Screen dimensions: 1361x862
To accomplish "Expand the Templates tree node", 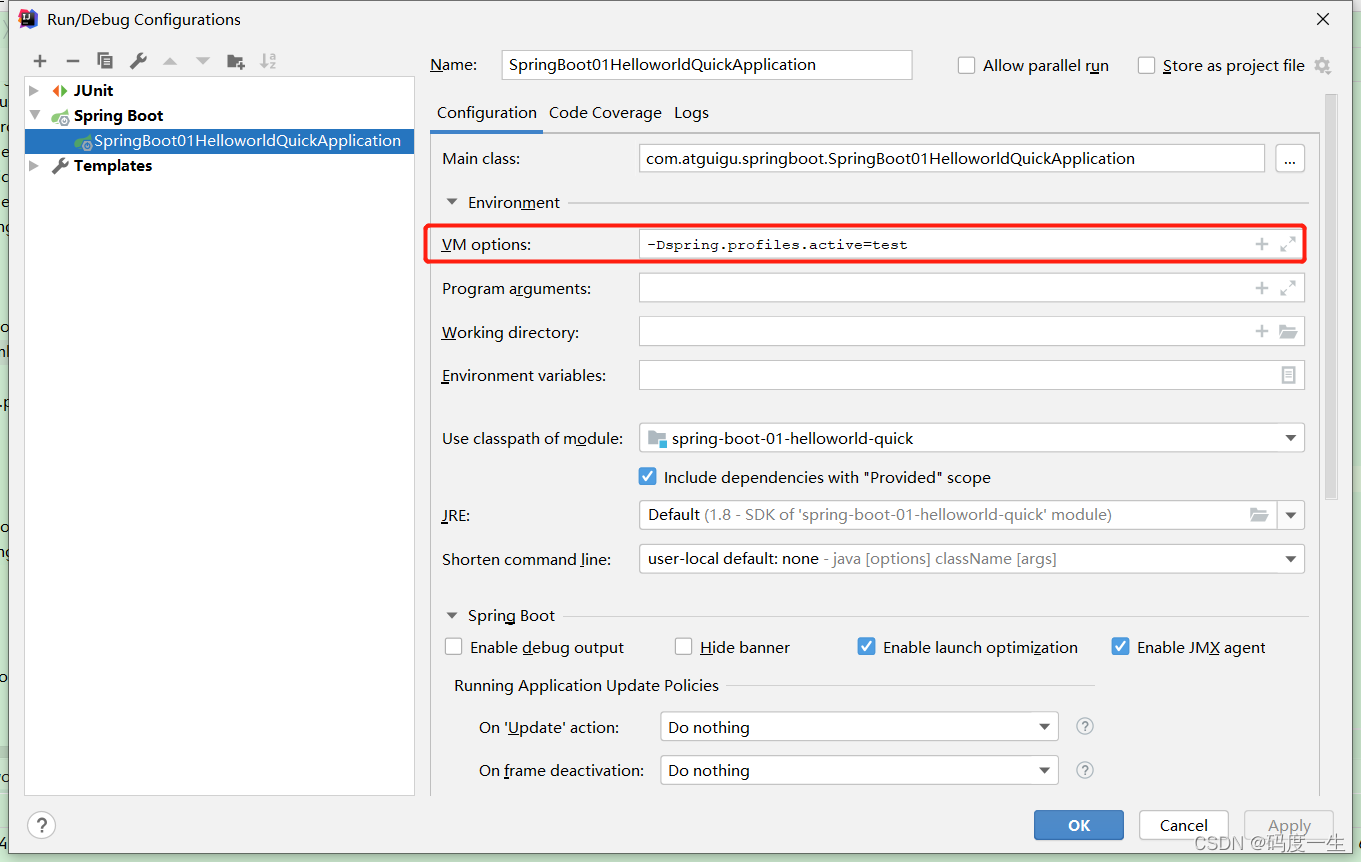I will [35, 166].
